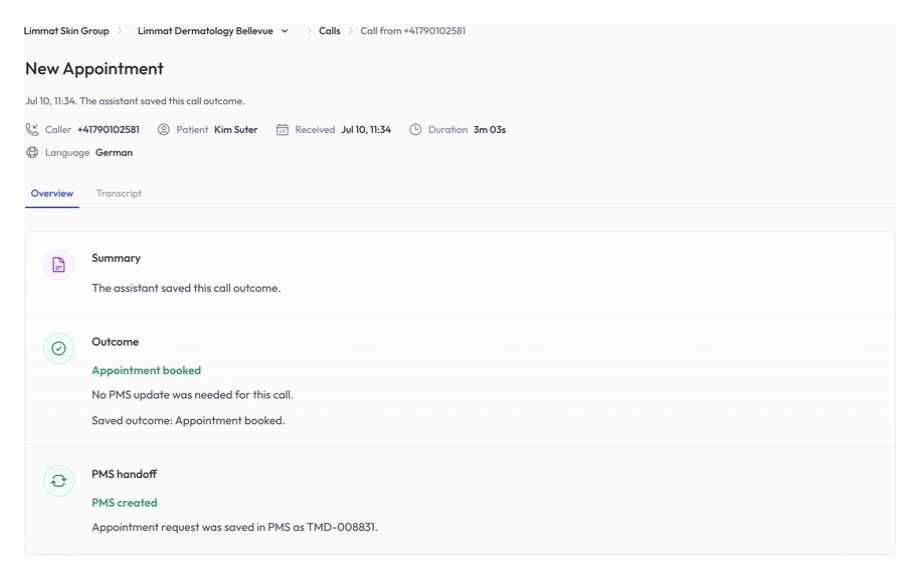920x580 pixels.
Task: Open patient Kim Suter's name
Action: pos(236,130)
